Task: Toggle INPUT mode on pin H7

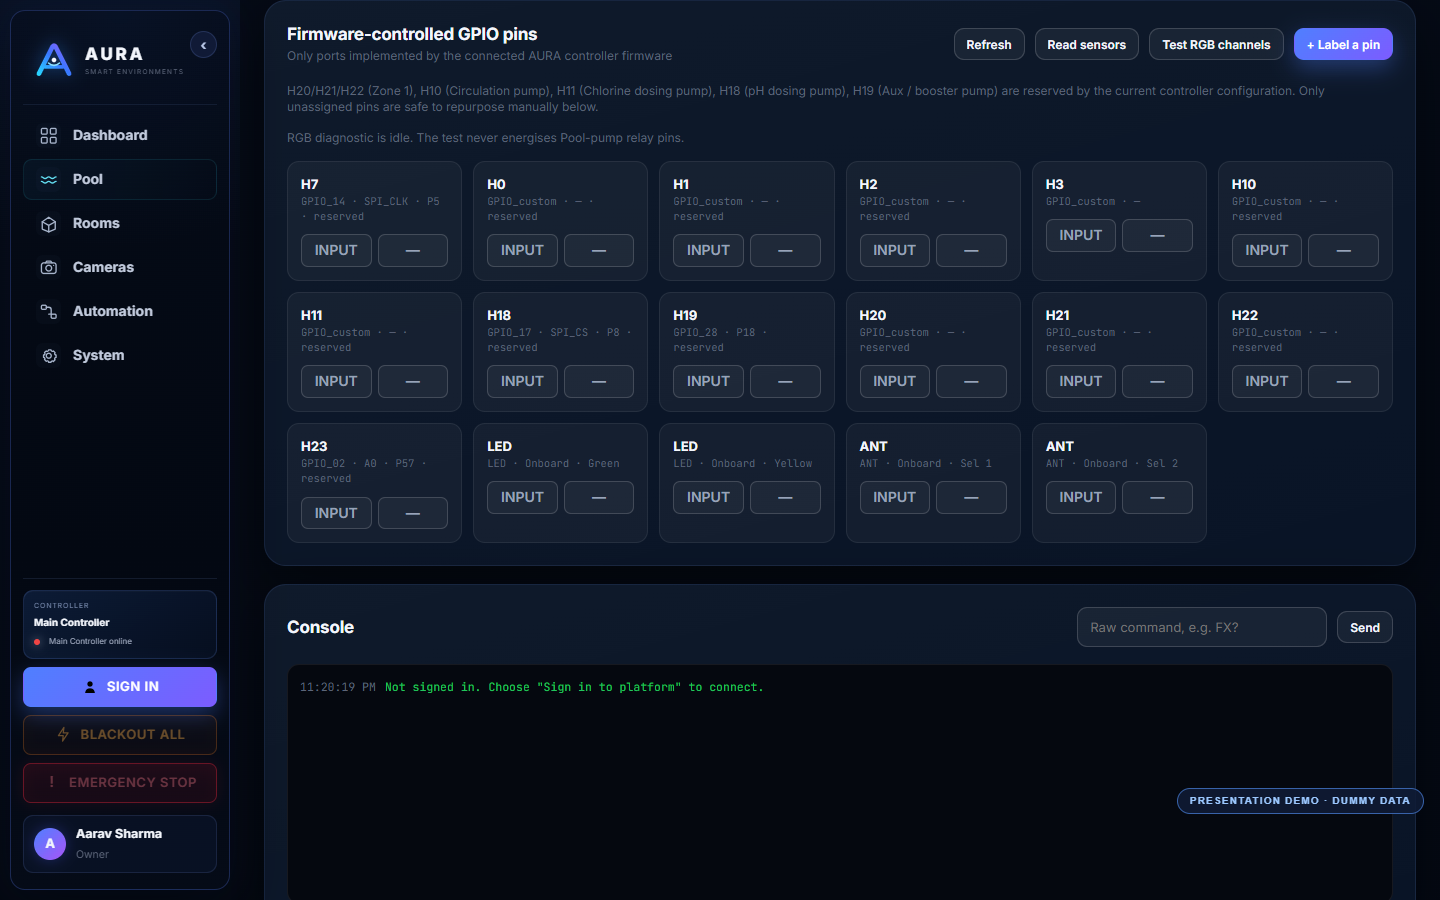Action: (x=336, y=250)
